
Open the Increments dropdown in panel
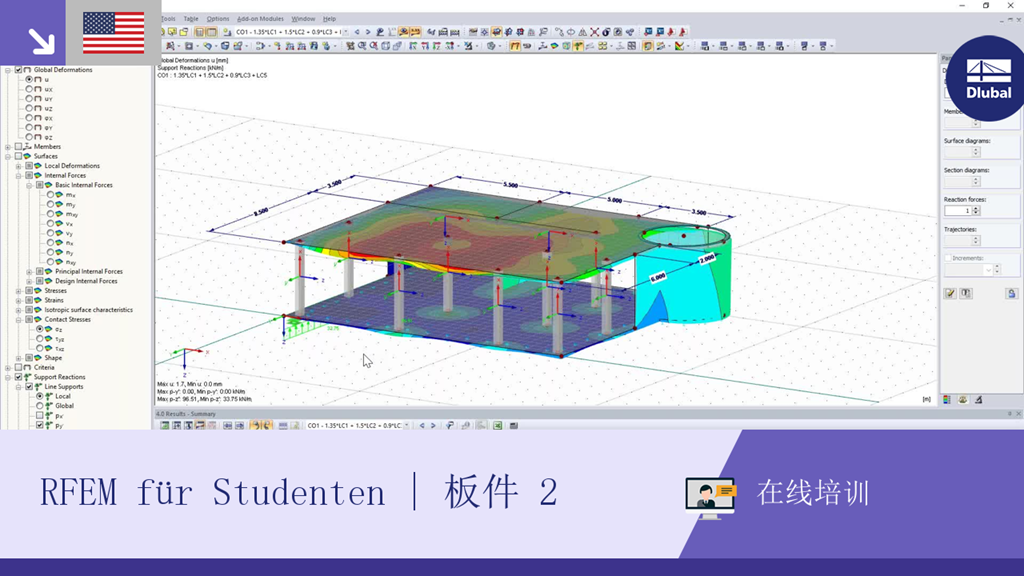coord(988,270)
